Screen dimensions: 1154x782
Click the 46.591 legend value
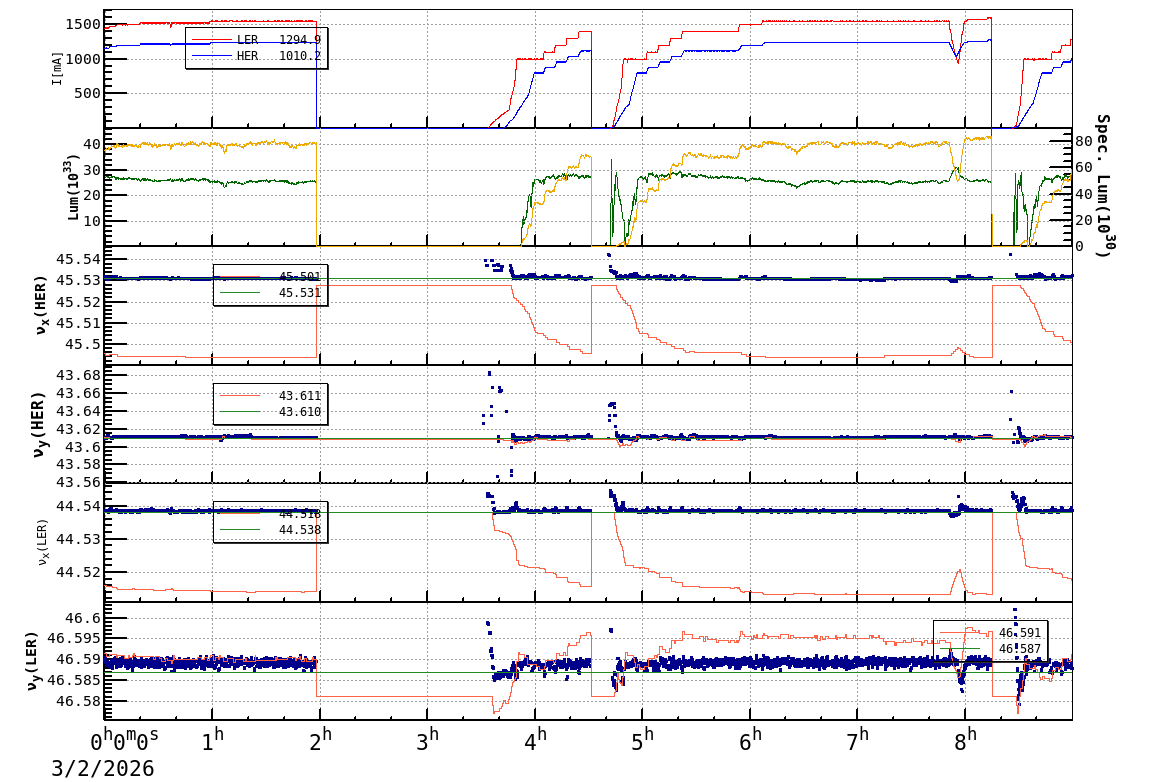pos(1020,633)
